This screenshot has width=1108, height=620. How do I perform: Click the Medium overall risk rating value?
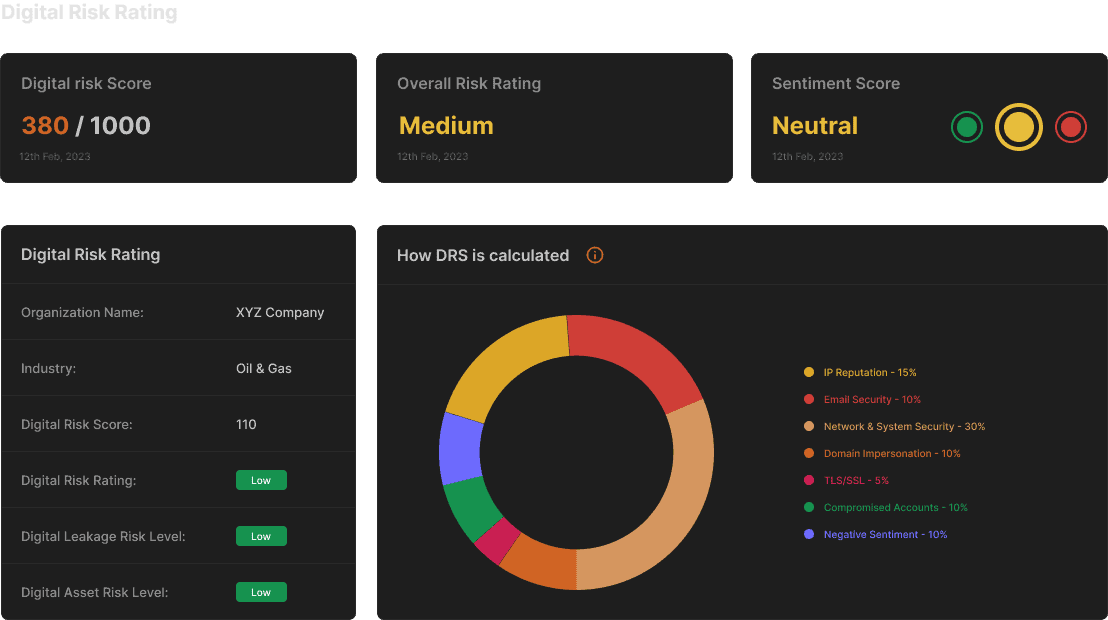[446, 126]
